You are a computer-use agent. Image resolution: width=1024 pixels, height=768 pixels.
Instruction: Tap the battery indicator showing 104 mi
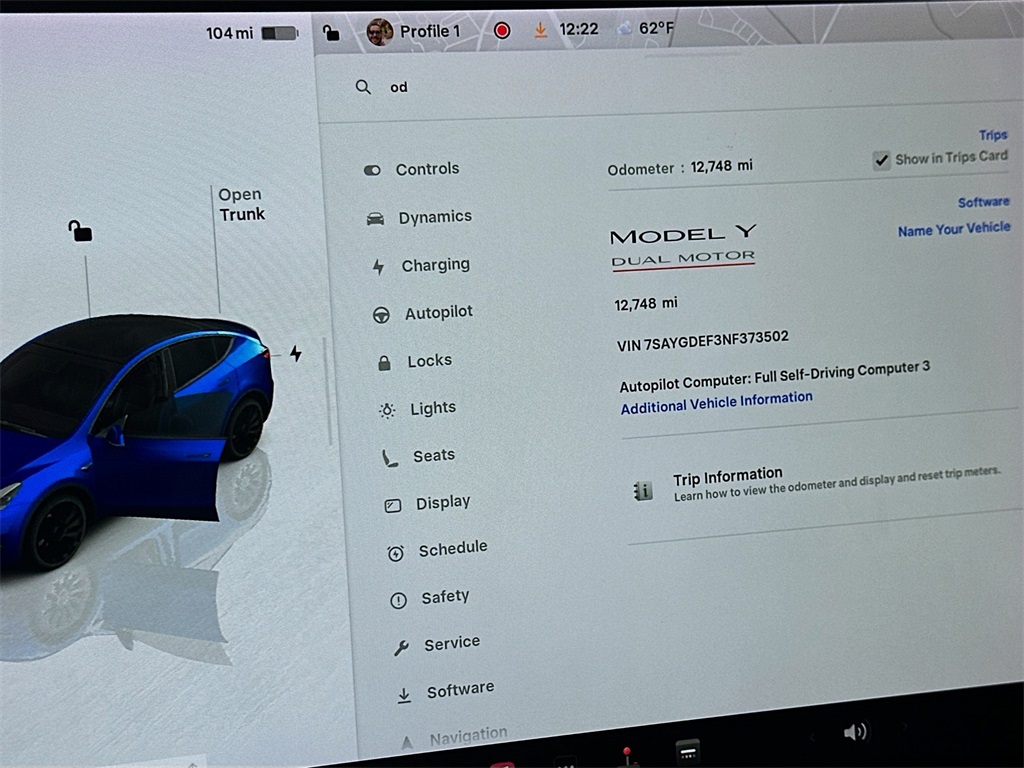click(x=281, y=31)
